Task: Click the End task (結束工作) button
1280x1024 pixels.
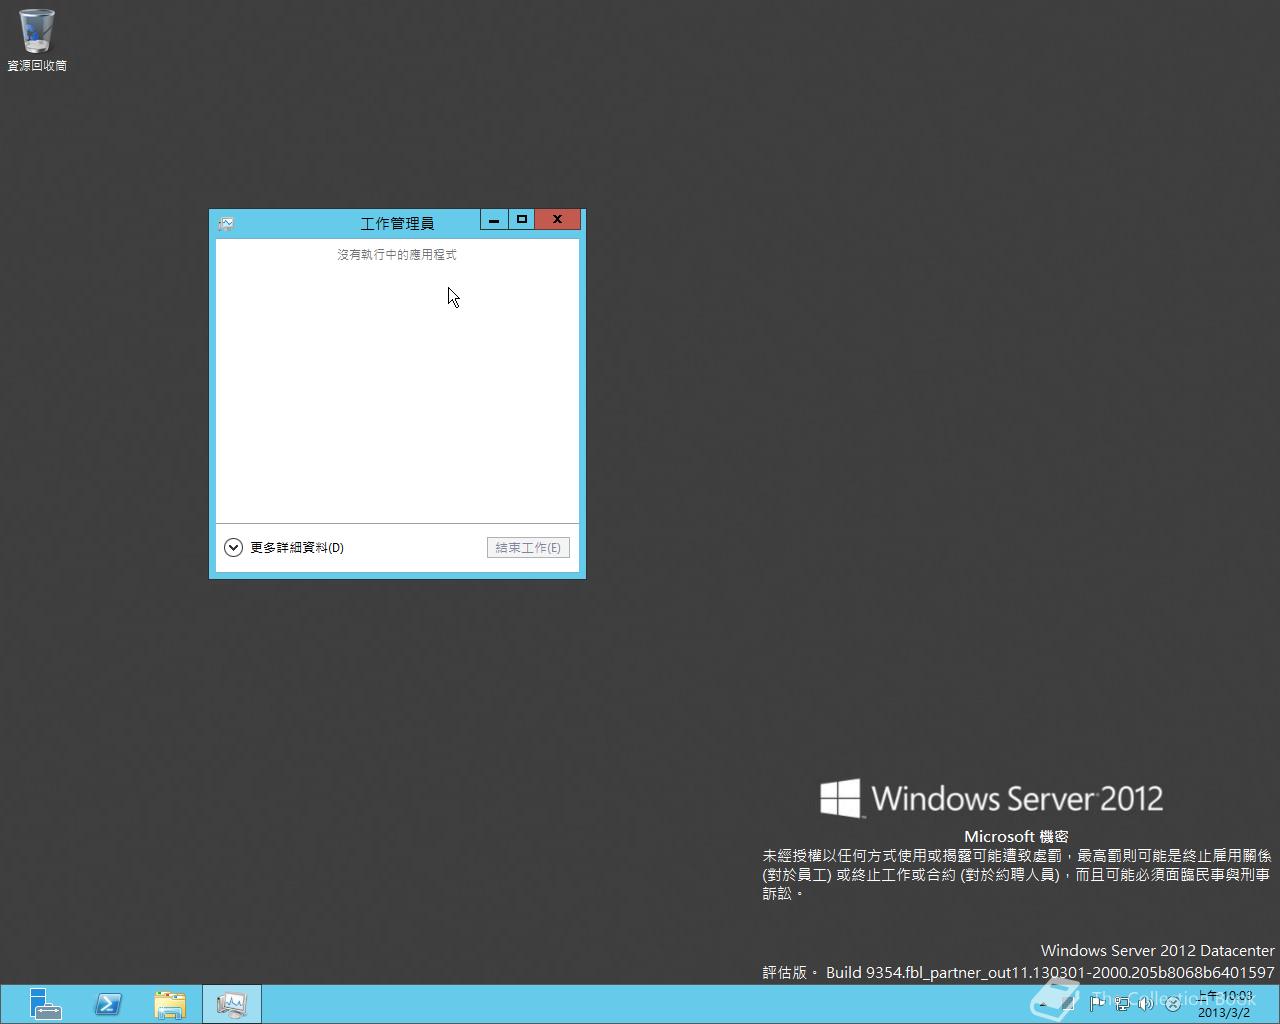Action: click(528, 547)
